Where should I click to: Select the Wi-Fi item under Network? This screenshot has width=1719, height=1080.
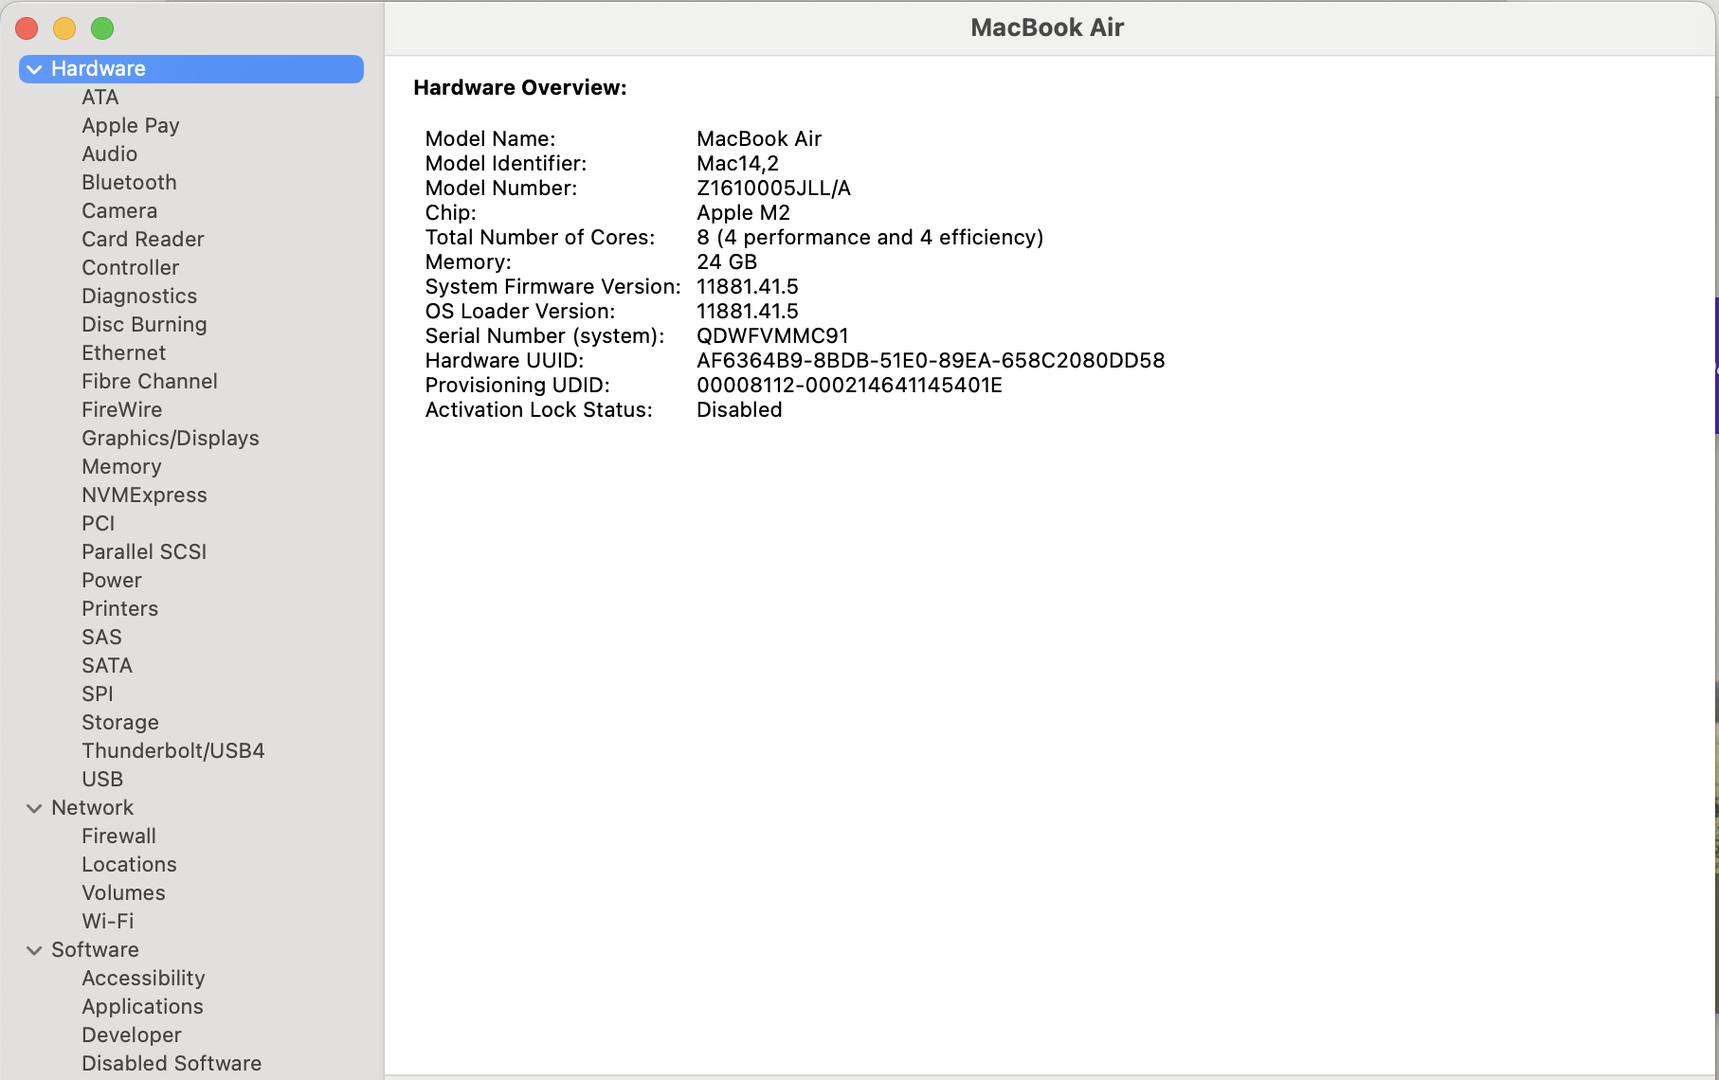tap(107, 921)
